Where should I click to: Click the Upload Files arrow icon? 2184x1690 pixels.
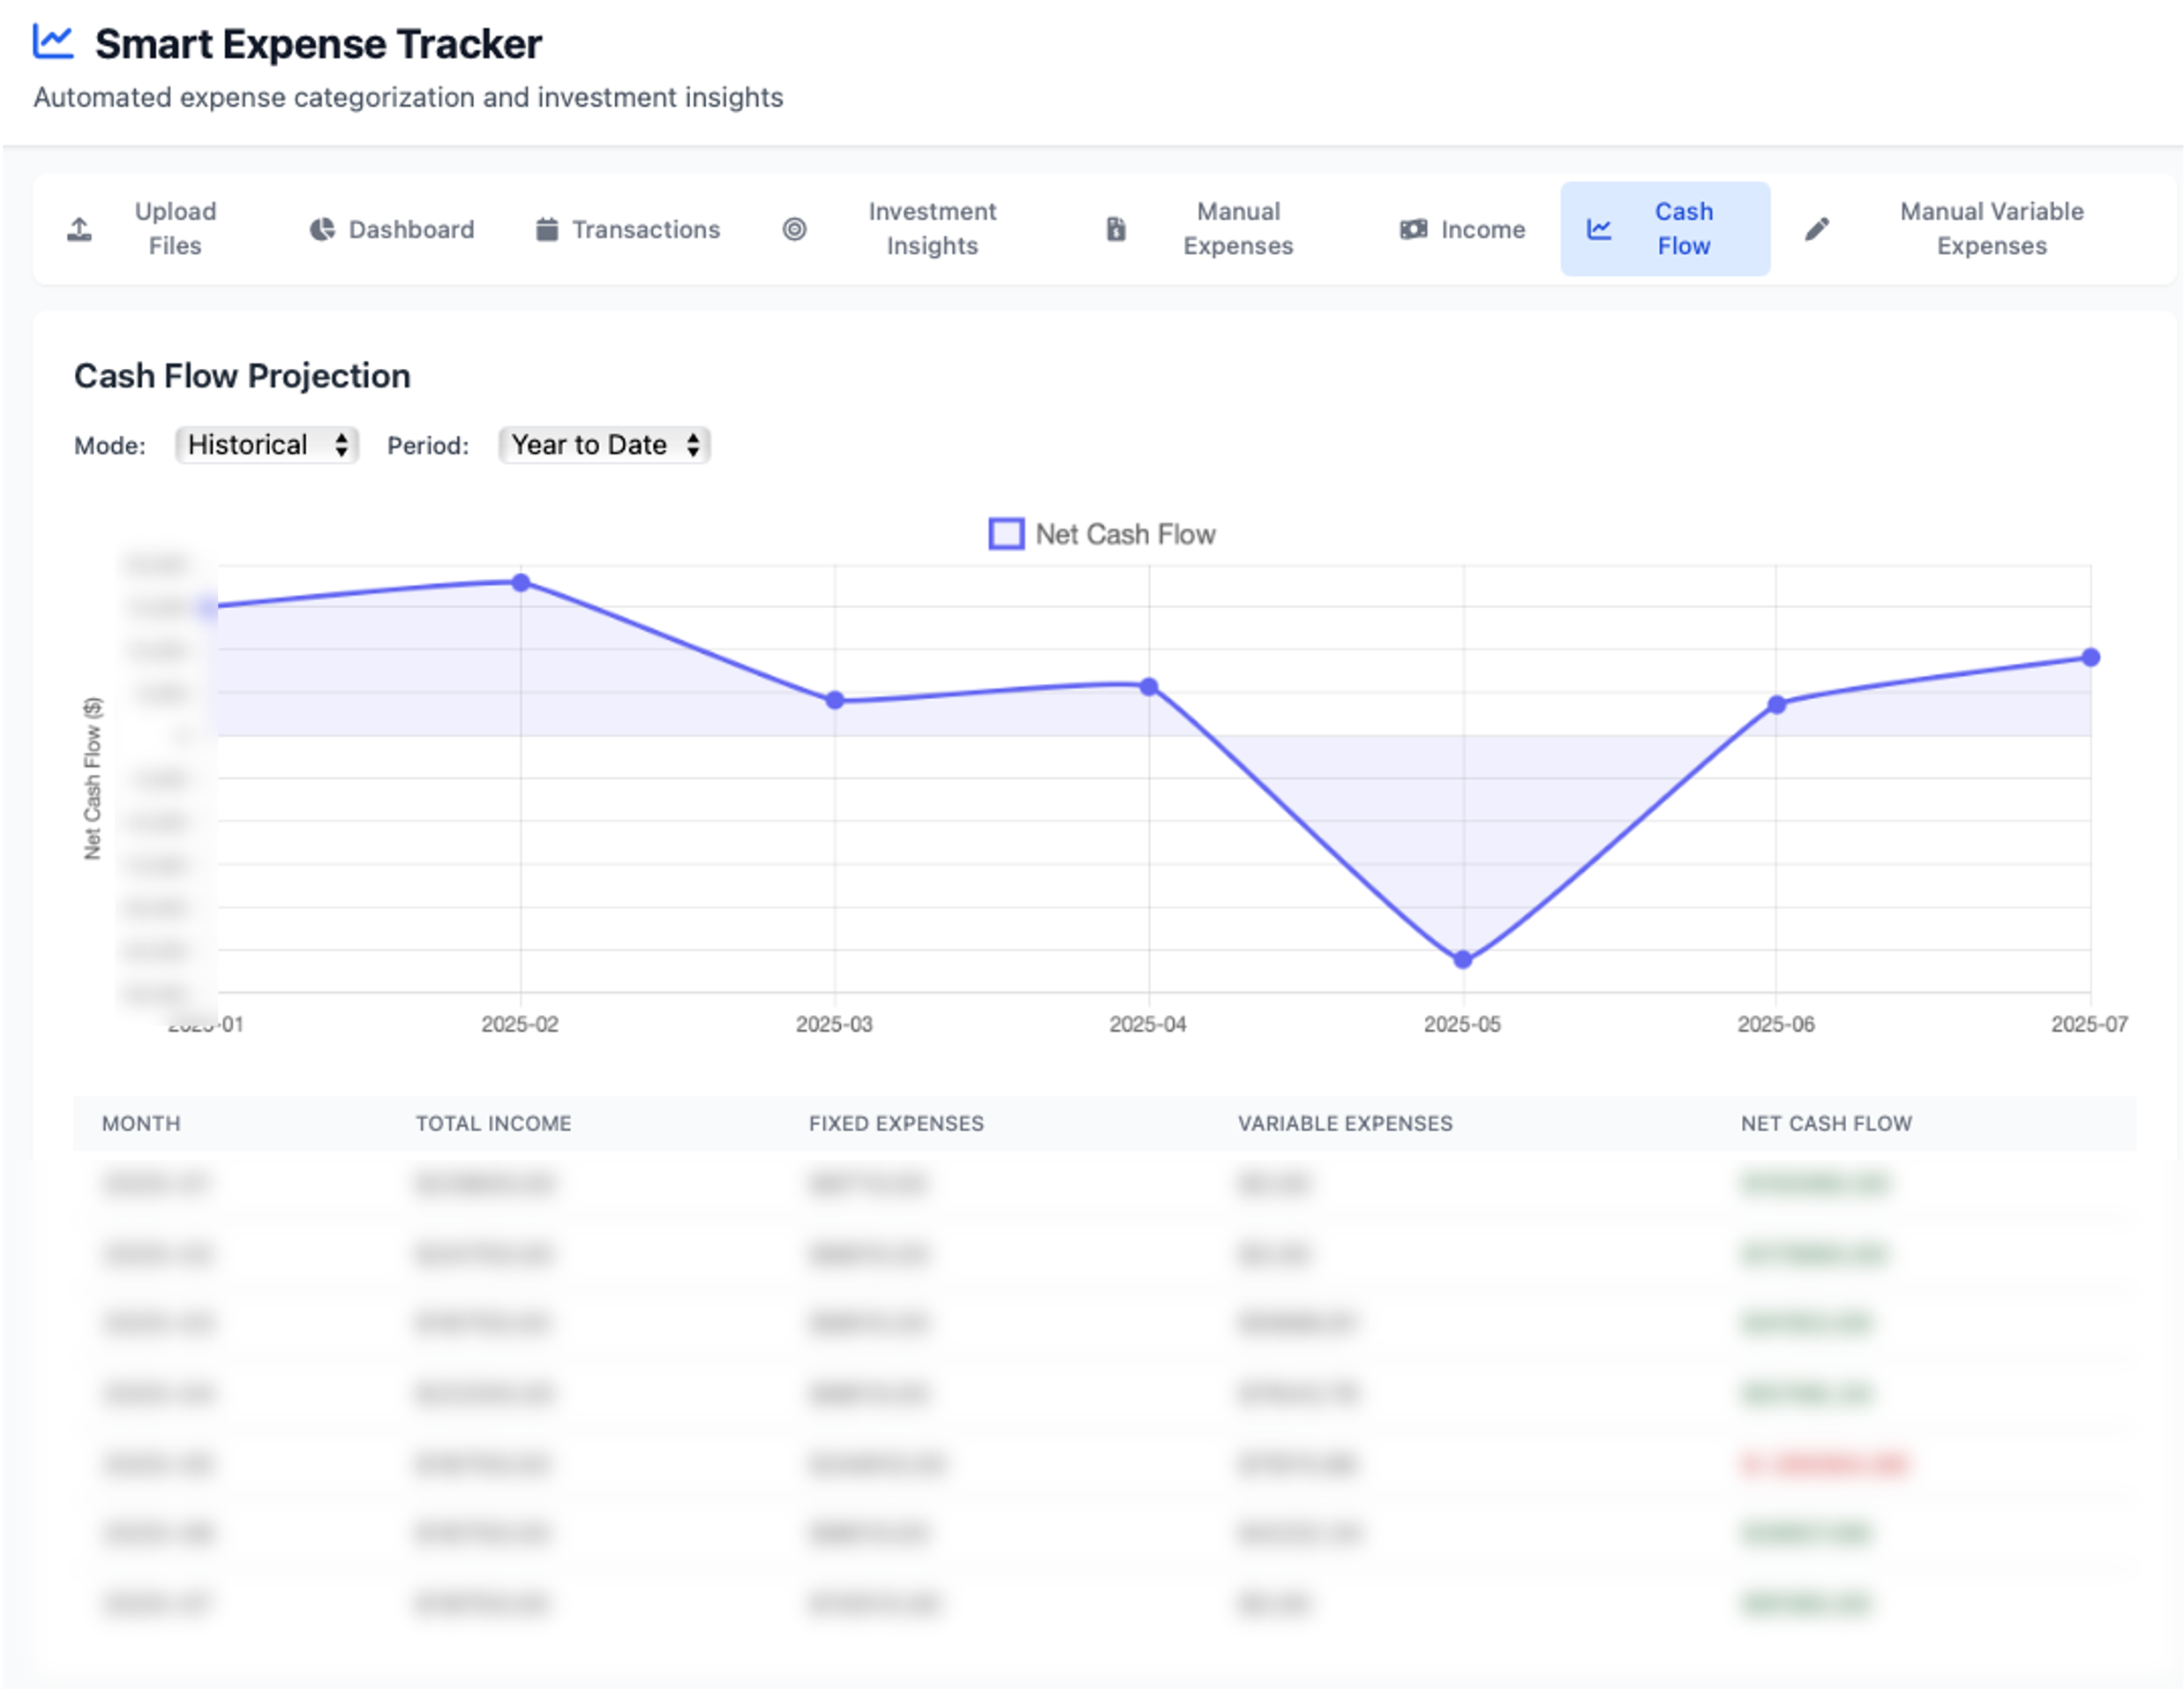[x=80, y=229]
